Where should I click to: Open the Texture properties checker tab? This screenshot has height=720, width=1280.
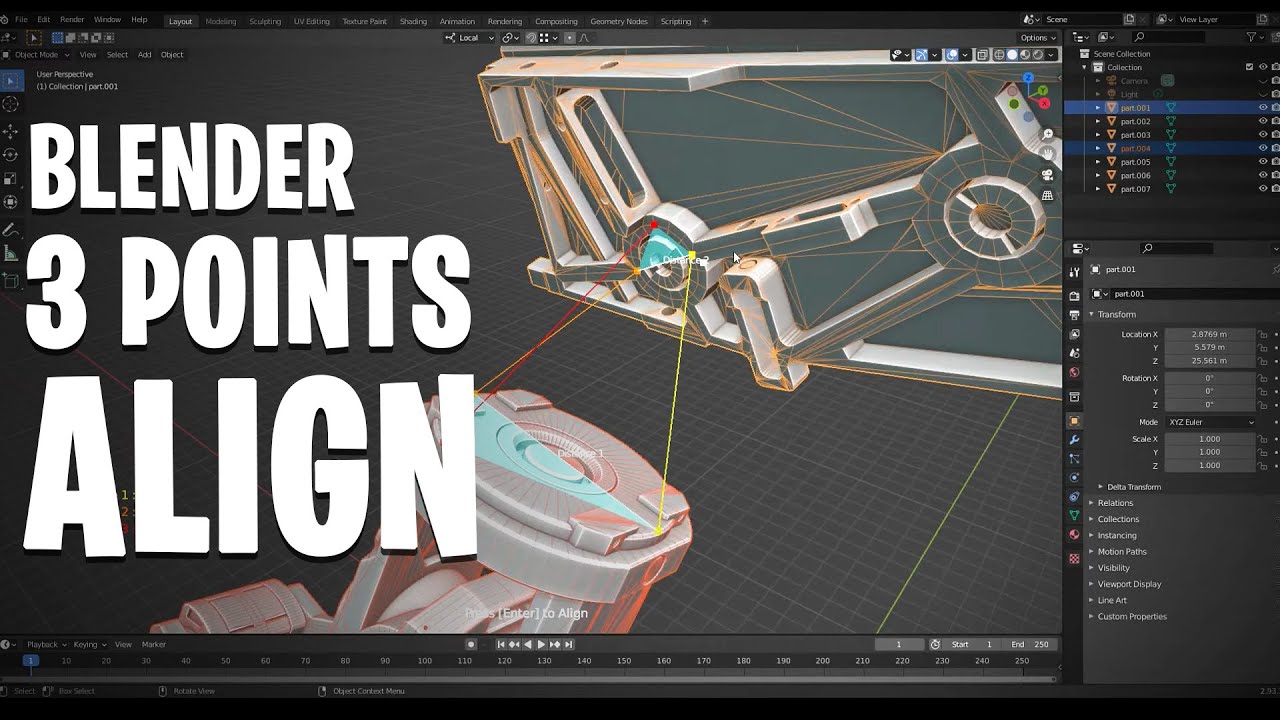tap(1074, 559)
